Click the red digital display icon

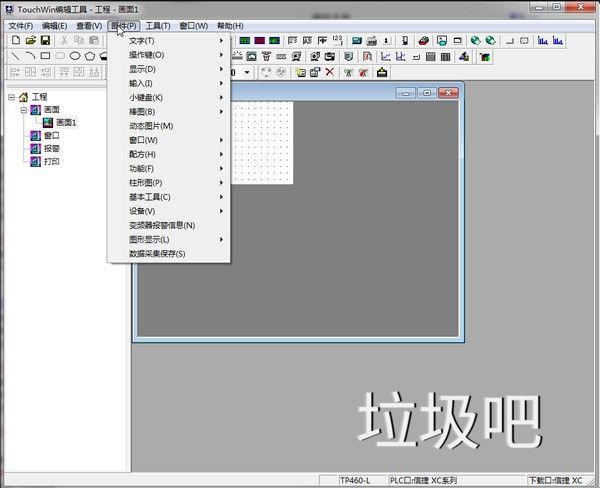click(259, 41)
